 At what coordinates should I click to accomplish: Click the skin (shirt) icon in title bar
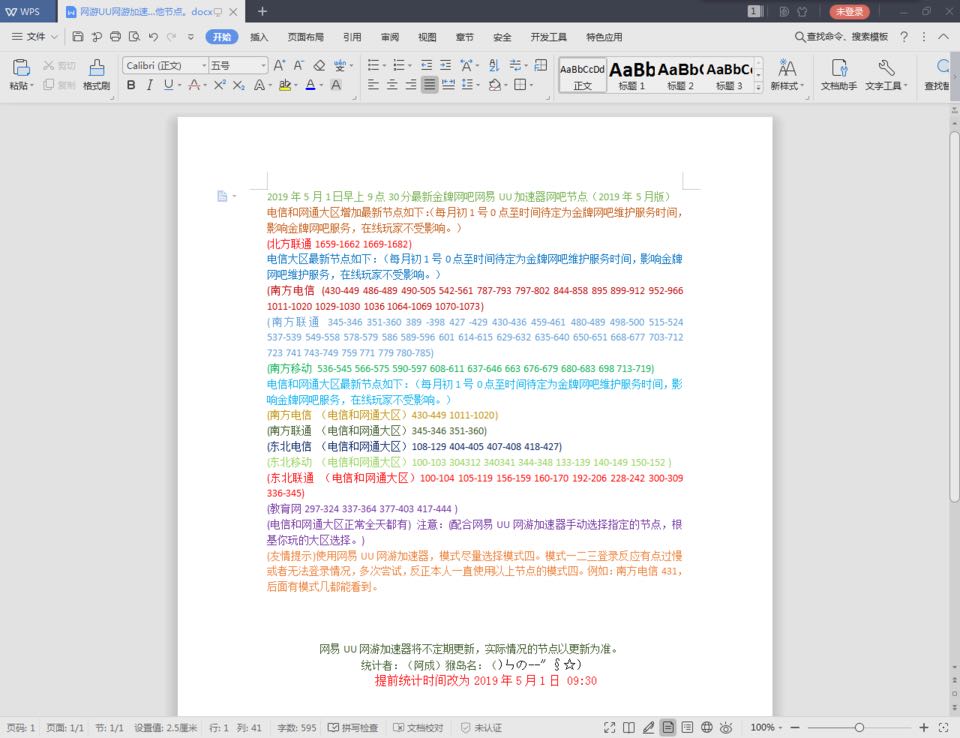click(x=802, y=11)
